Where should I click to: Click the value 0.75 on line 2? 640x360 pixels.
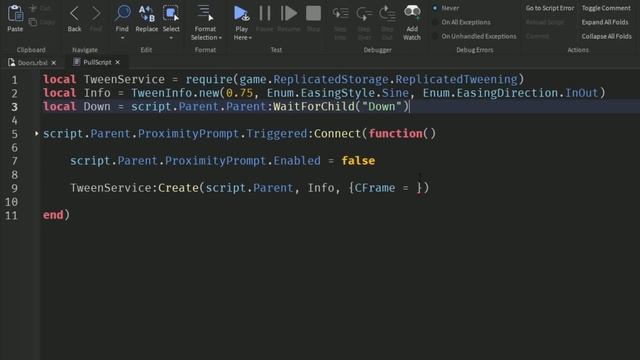(x=239, y=93)
